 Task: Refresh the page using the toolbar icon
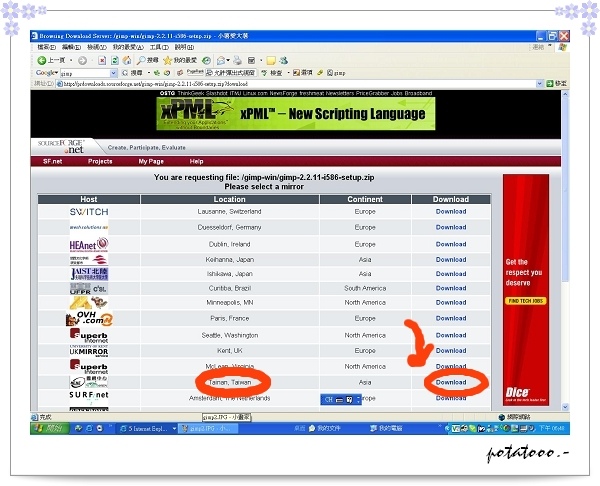point(114,60)
